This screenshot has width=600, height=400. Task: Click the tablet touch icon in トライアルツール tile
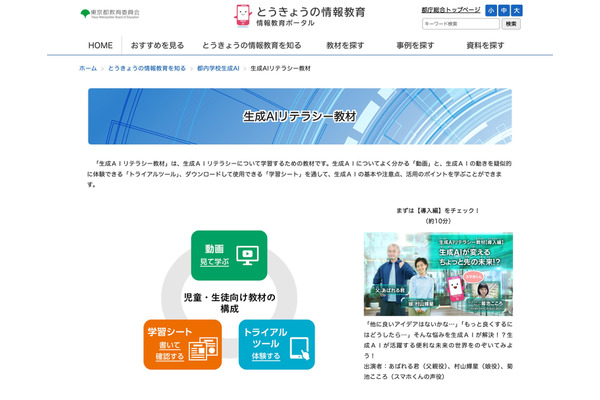pos(300,349)
